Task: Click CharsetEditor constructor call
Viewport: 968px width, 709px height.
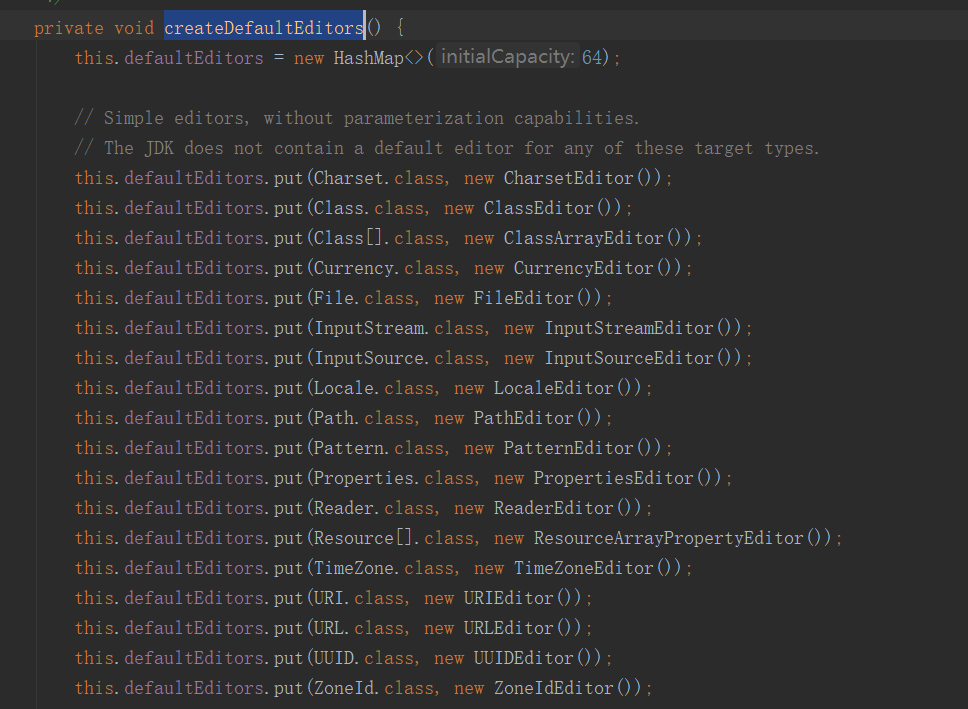Action: pyautogui.click(x=582, y=178)
